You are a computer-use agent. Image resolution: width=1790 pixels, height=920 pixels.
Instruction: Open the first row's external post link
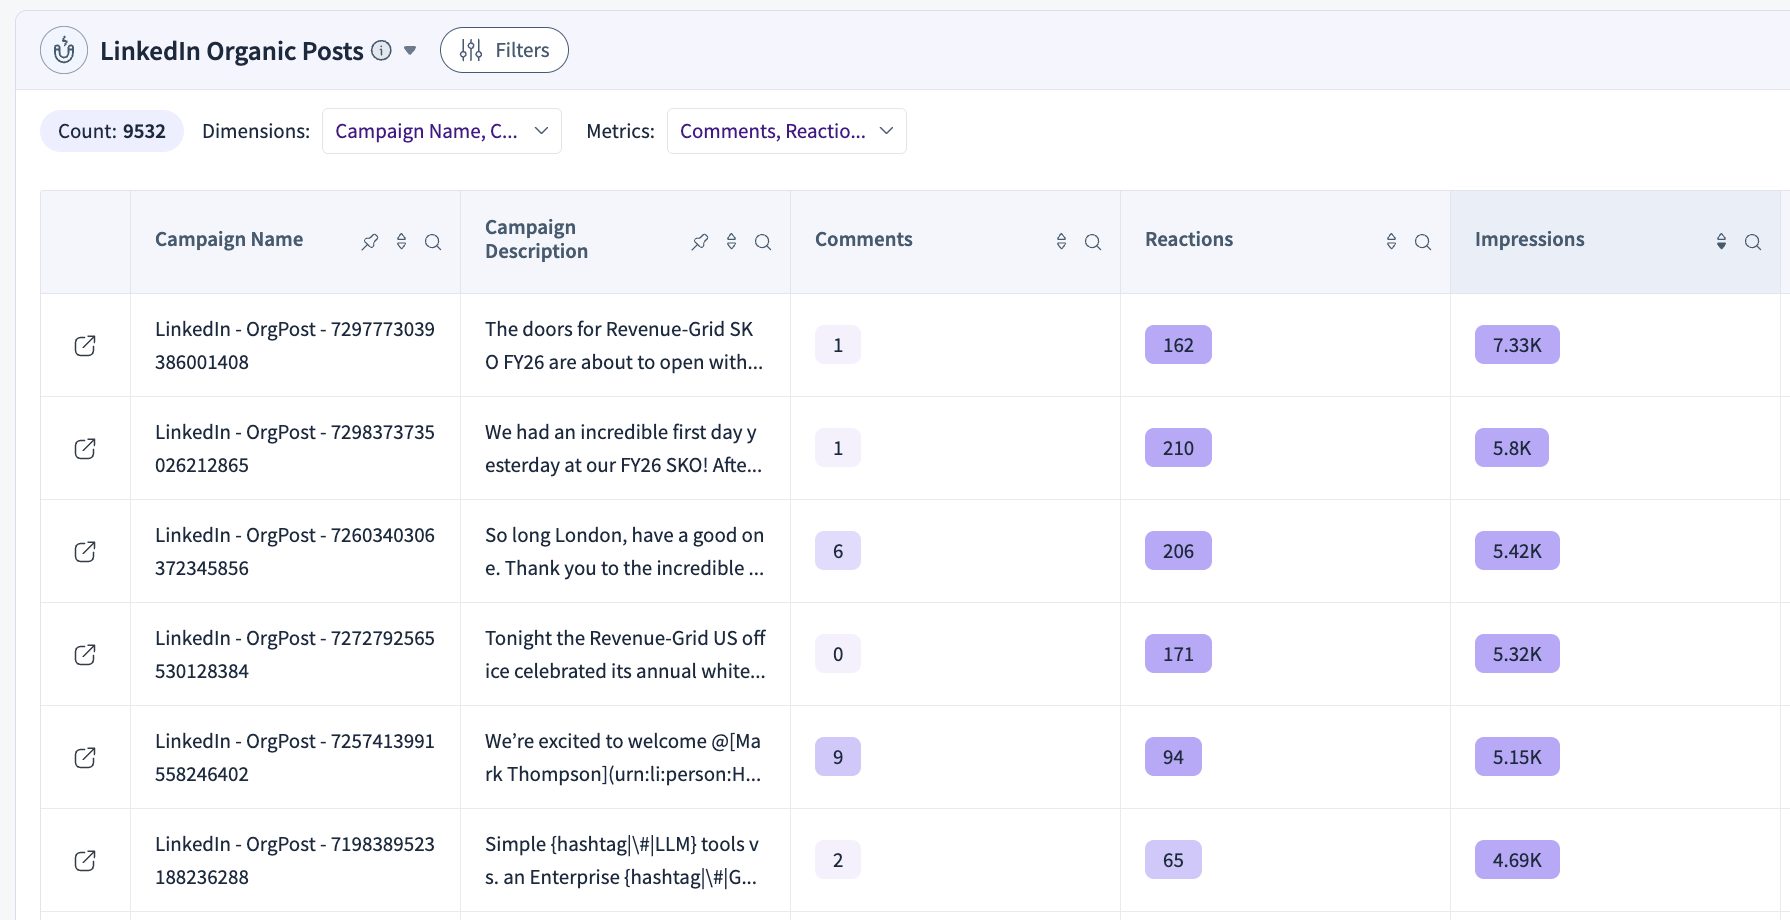pyautogui.click(x=85, y=345)
